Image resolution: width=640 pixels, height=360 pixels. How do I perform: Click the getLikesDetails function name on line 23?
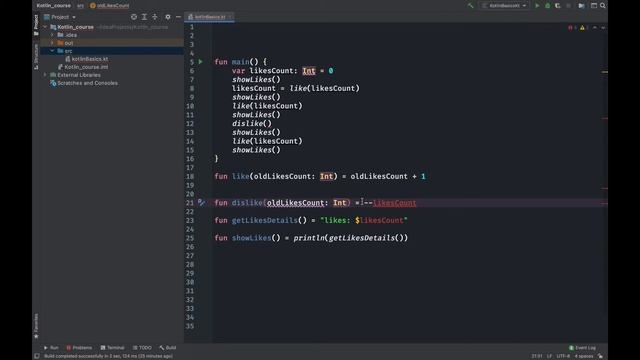tap(264, 220)
